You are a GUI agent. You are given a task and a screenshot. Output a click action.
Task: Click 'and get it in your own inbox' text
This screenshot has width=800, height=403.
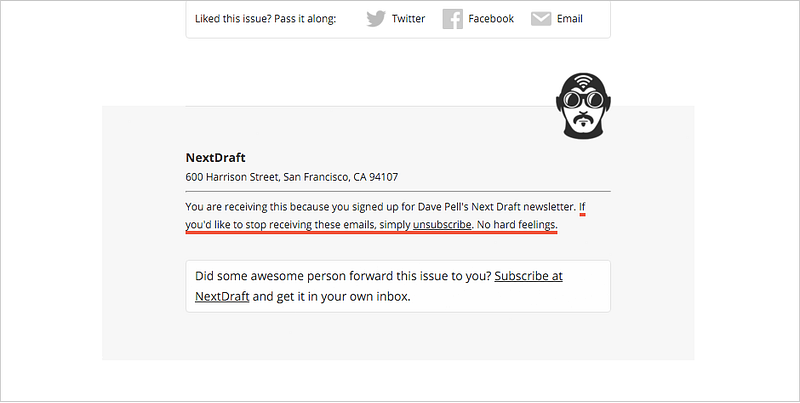click(x=331, y=296)
